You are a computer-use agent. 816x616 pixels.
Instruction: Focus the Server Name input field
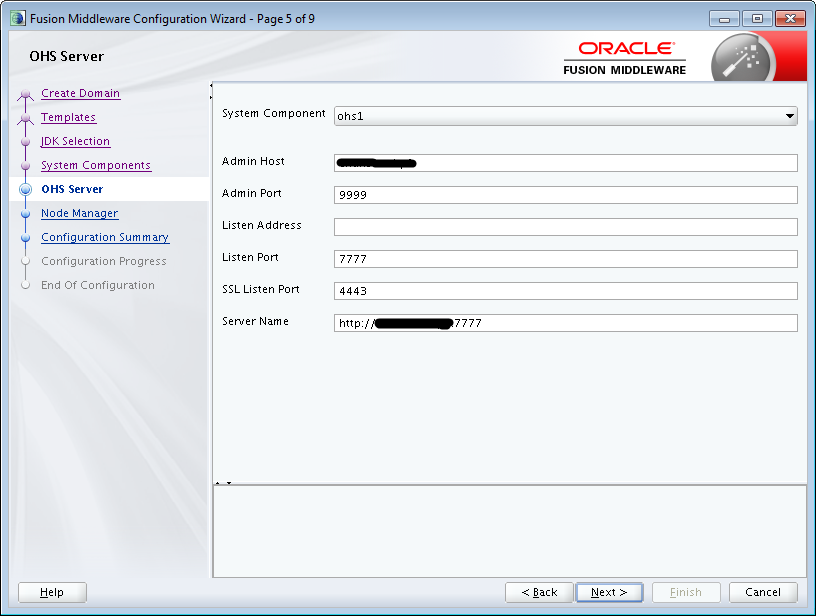[566, 323]
